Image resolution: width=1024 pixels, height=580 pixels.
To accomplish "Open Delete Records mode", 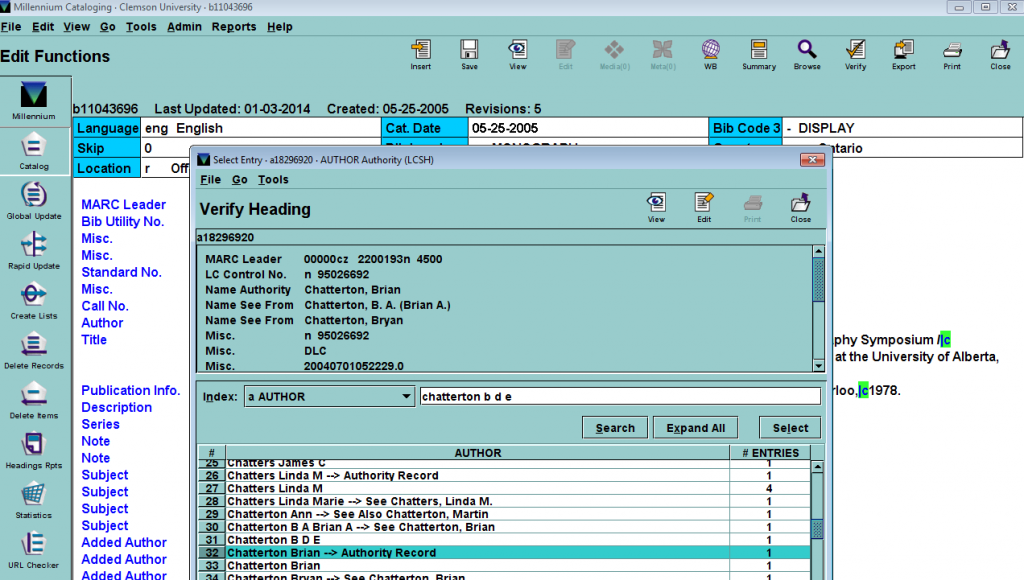I will 34,351.
